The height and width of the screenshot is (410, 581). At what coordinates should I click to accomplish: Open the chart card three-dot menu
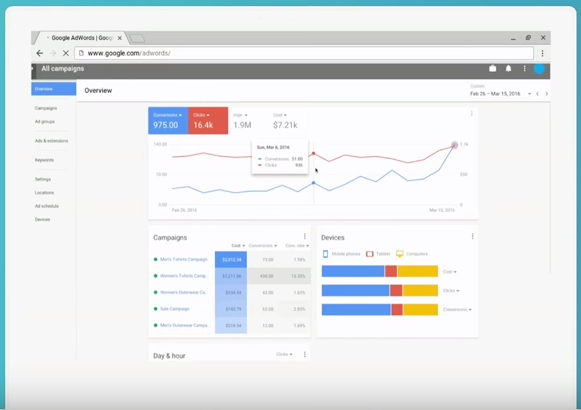[472, 114]
